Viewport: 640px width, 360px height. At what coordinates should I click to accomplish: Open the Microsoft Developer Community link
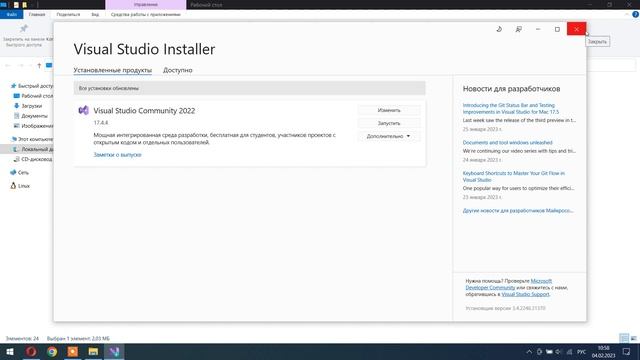tap(509, 284)
